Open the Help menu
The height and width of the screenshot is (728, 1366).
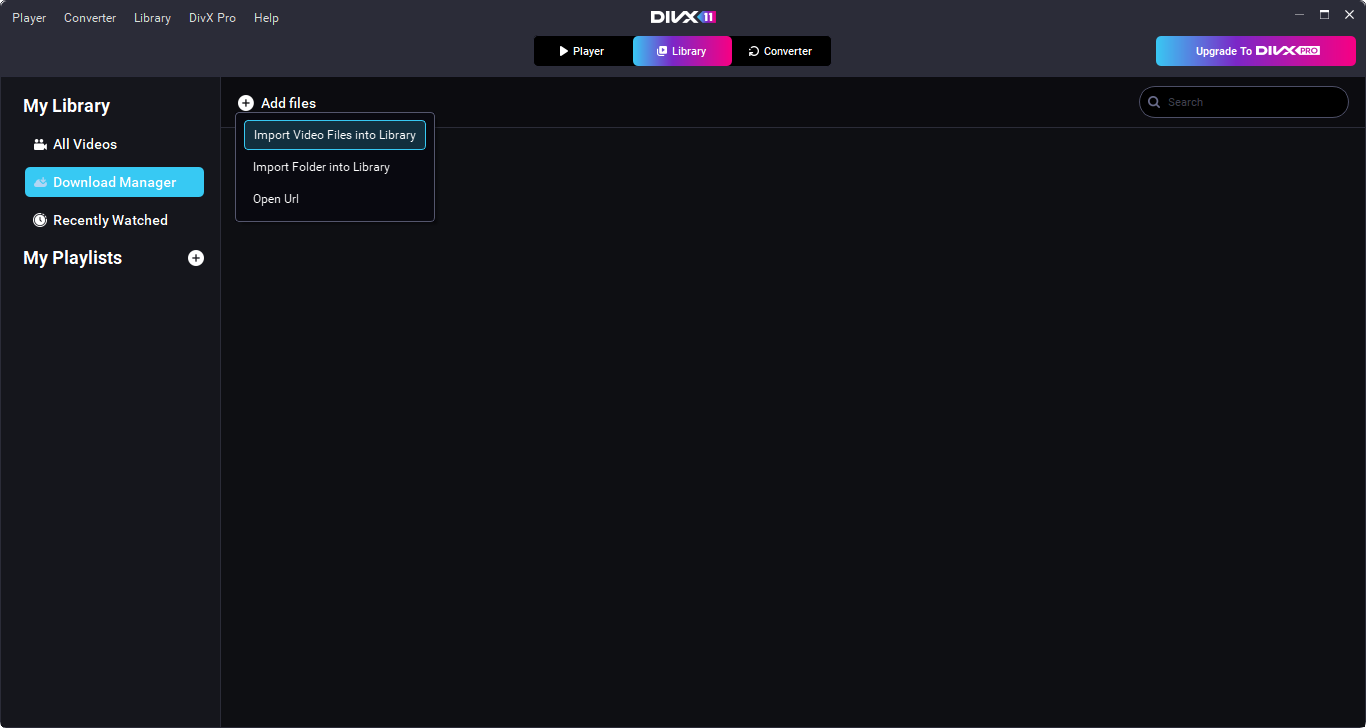pyautogui.click(x=266, y=18)
